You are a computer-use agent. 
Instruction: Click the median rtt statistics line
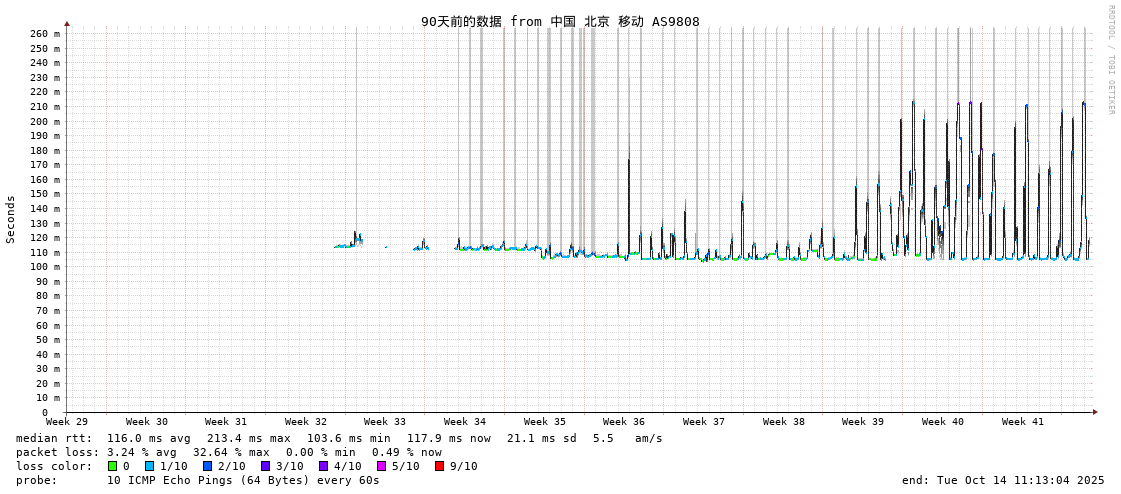pos(339,438)
